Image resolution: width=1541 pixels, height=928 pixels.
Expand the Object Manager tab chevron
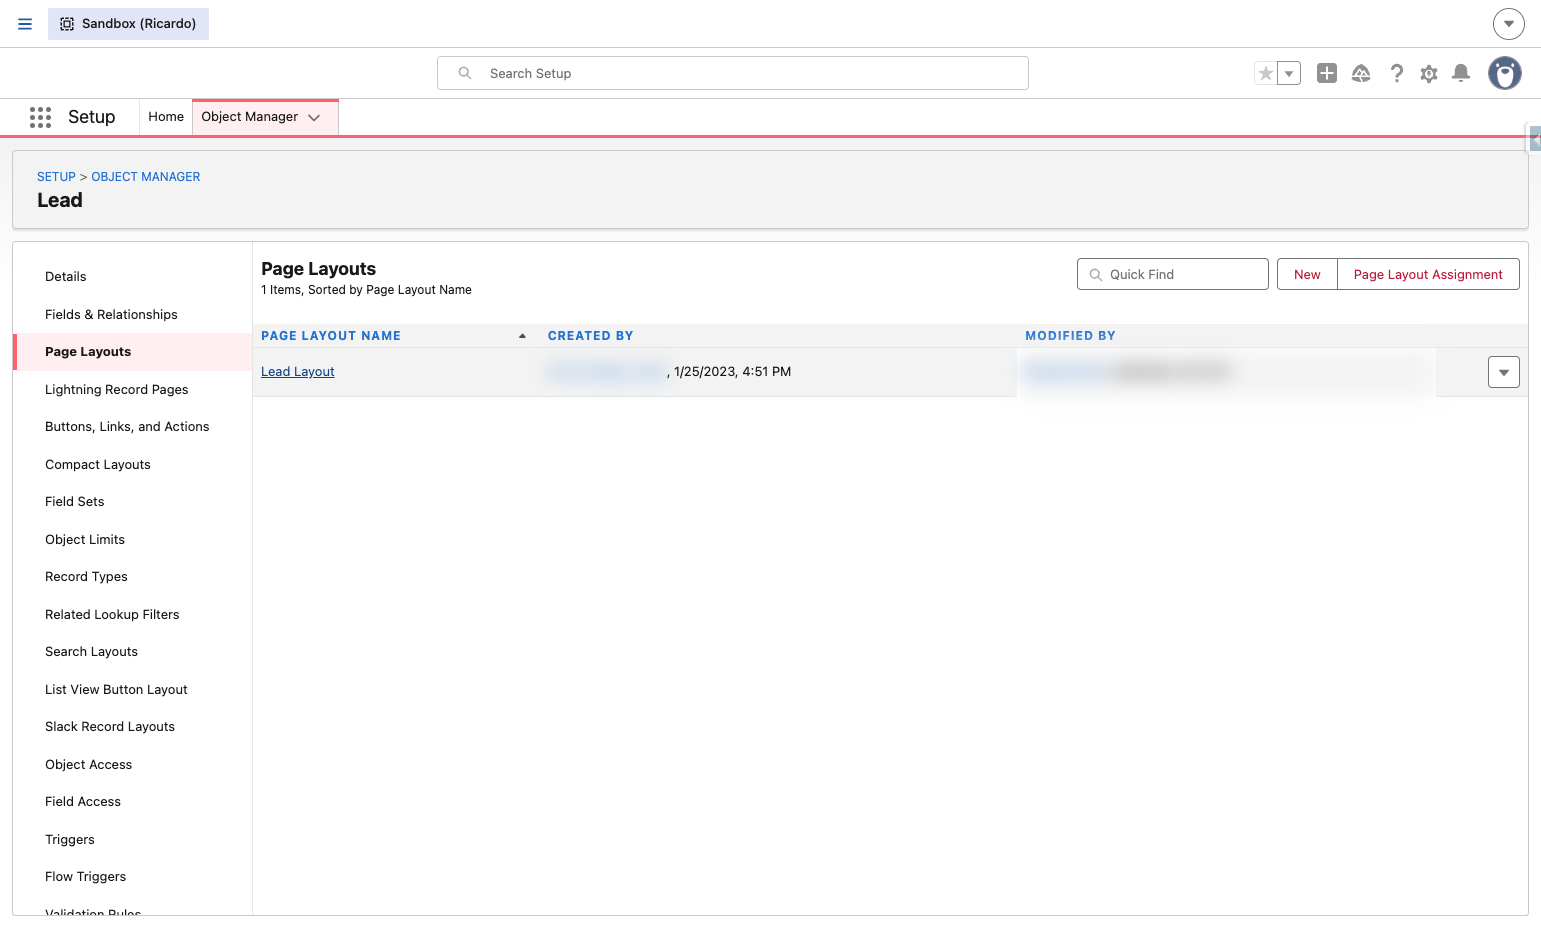coord(314,118)
